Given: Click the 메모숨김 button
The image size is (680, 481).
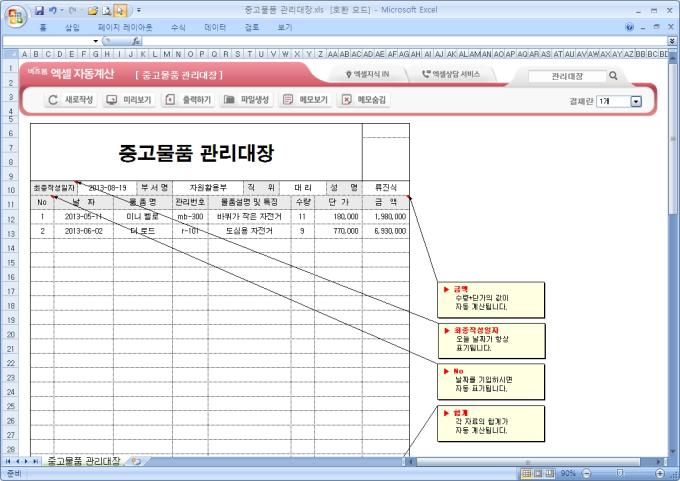Looking at the screenshot, I should (x=364, y=100).
